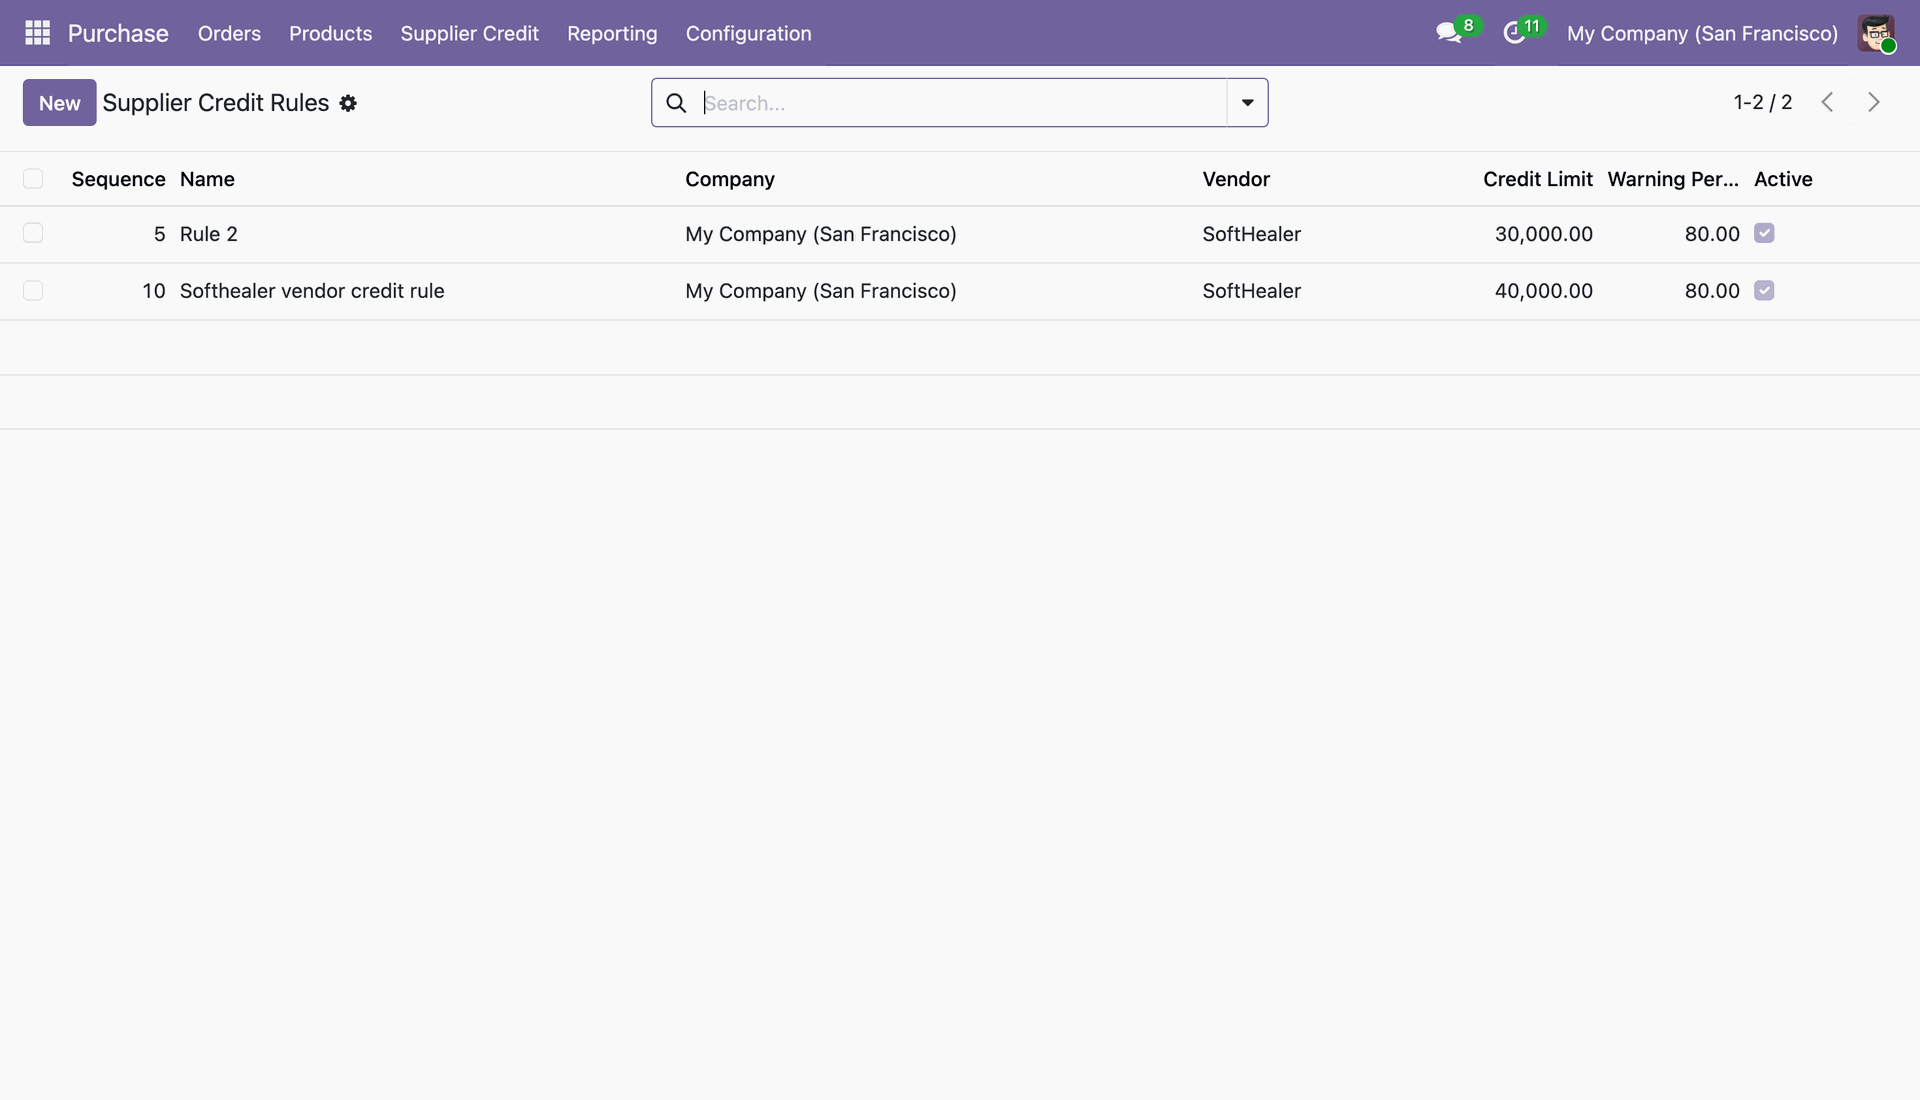Click sequence value 5
This screenshot has height=1100, width=1920.
[159, 234]
